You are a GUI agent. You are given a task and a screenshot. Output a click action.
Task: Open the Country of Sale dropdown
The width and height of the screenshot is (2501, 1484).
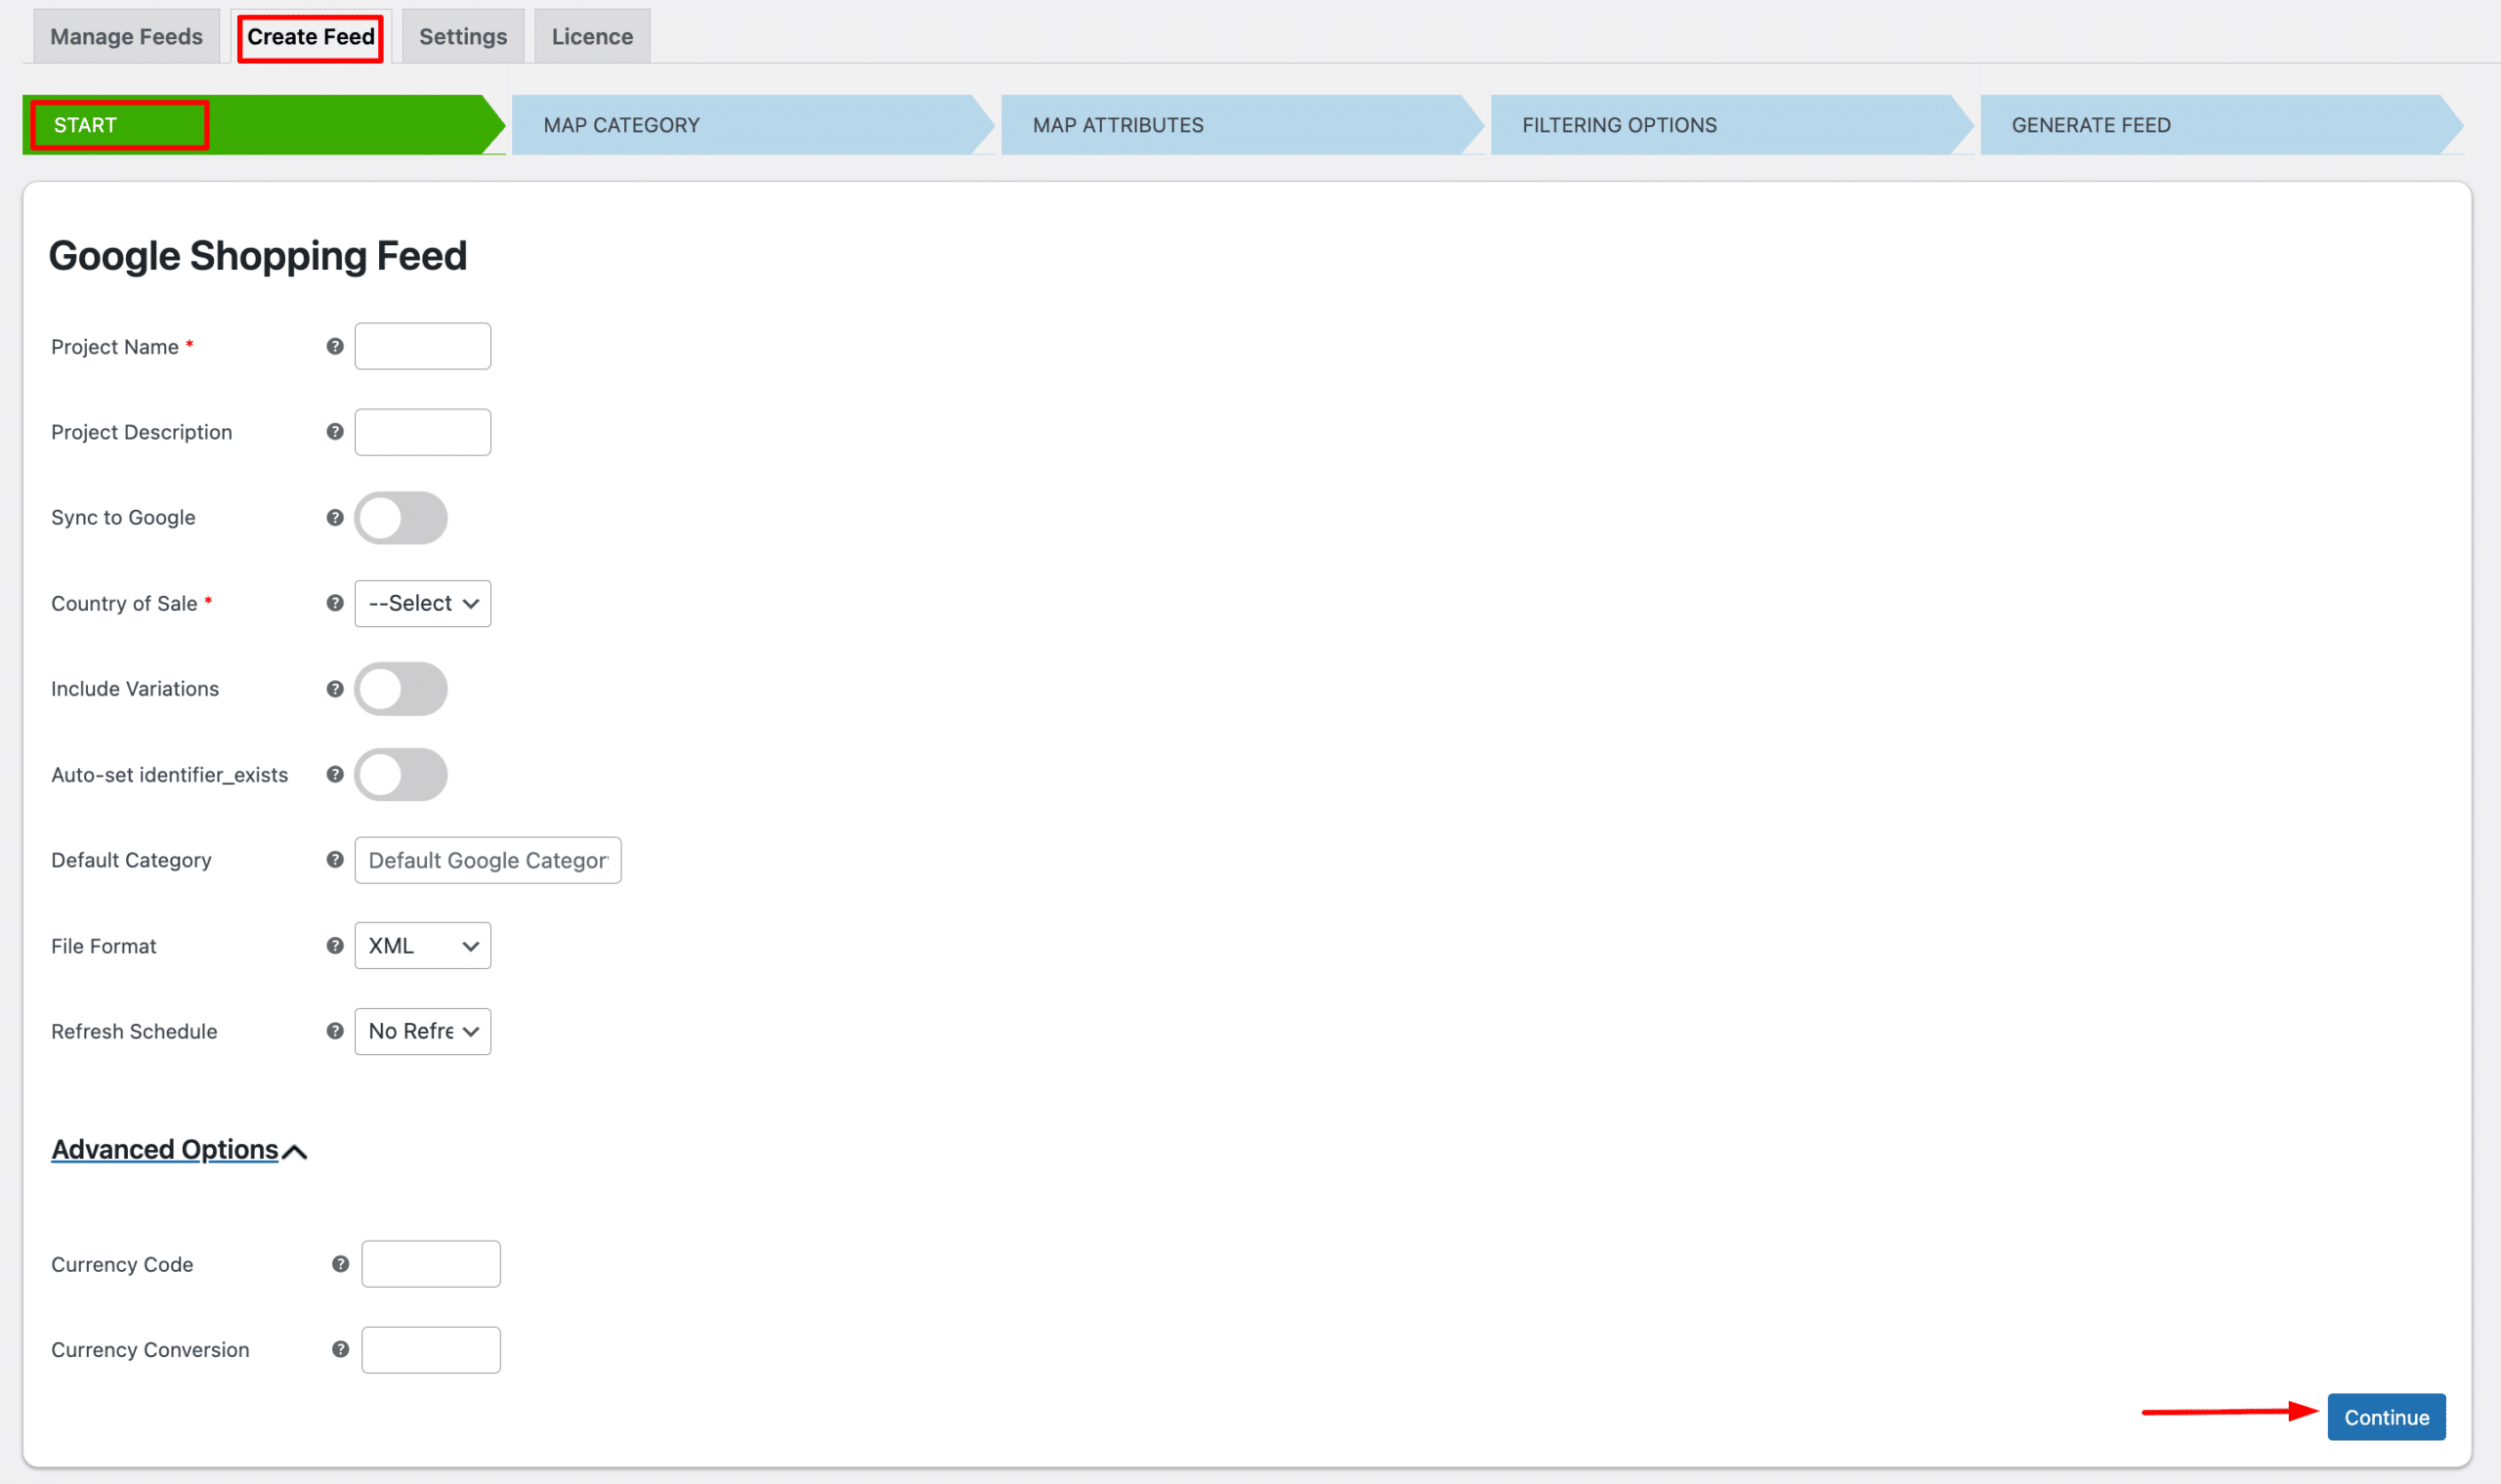423,603
